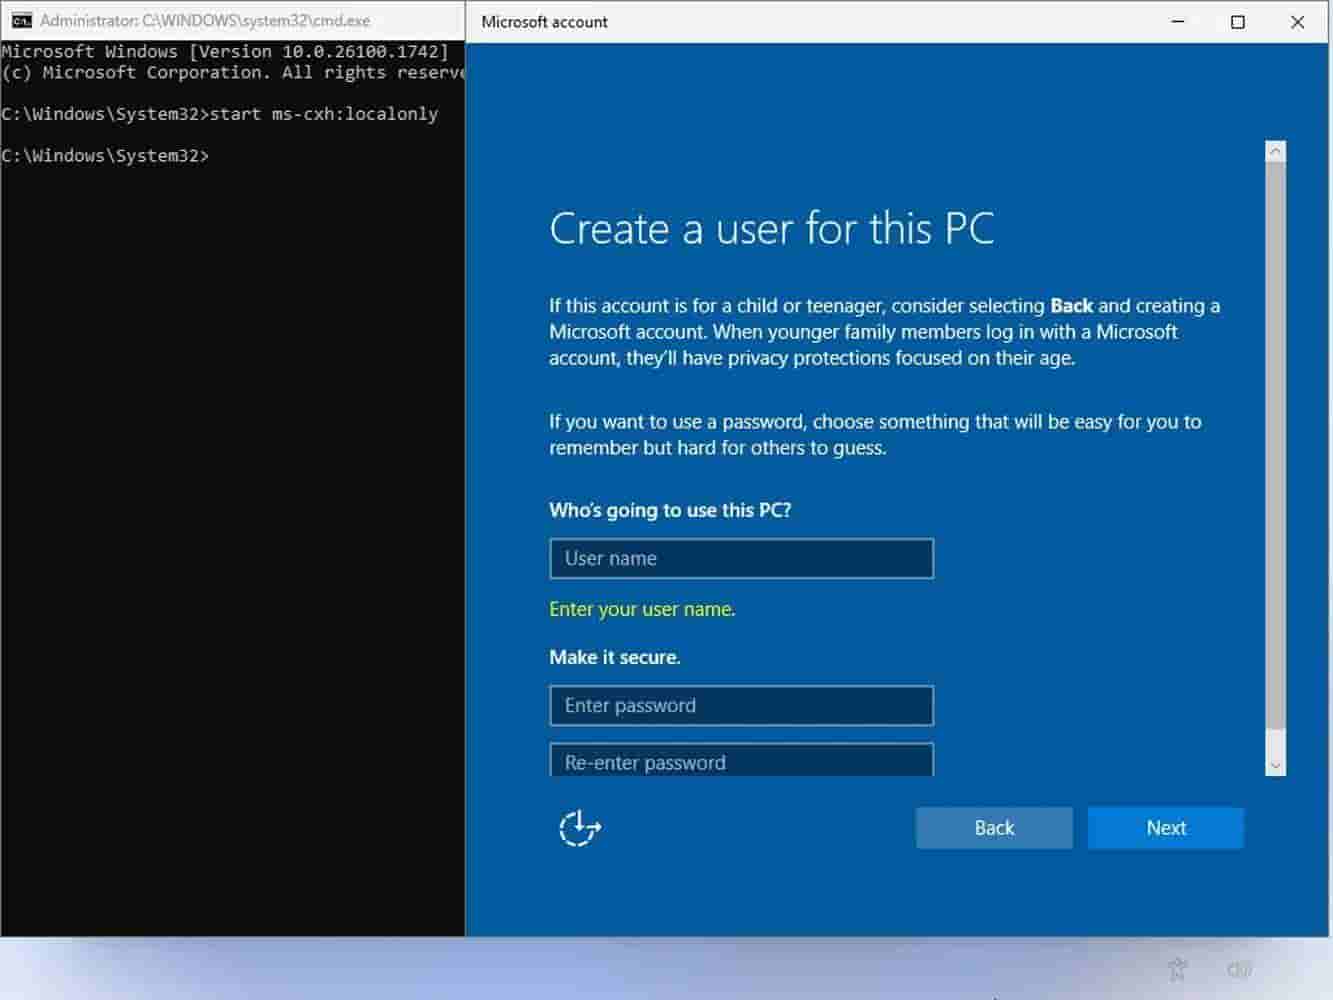Click the scroll-up chevron atop the dialog scrollbar
Screen dimensions: 1333x1000
1275,150
